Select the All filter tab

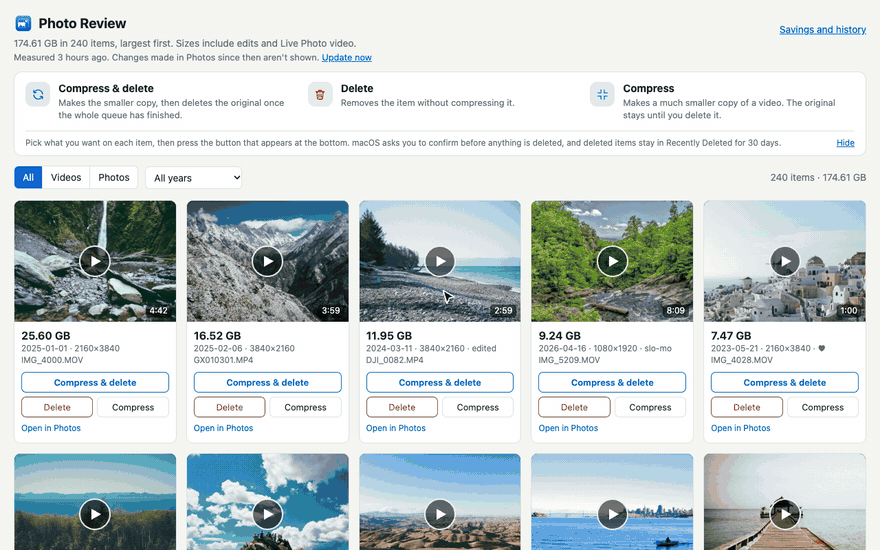pos(28,178)
